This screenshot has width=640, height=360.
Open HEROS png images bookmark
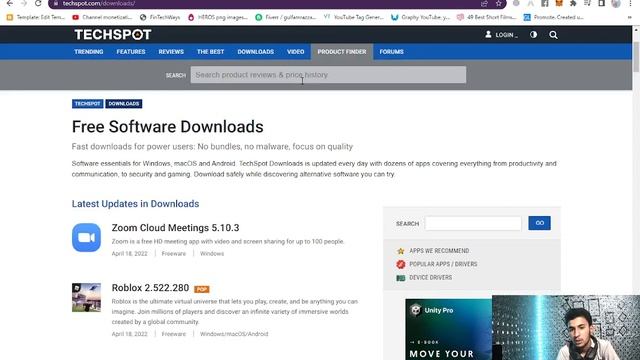click(x=218, y=17)
